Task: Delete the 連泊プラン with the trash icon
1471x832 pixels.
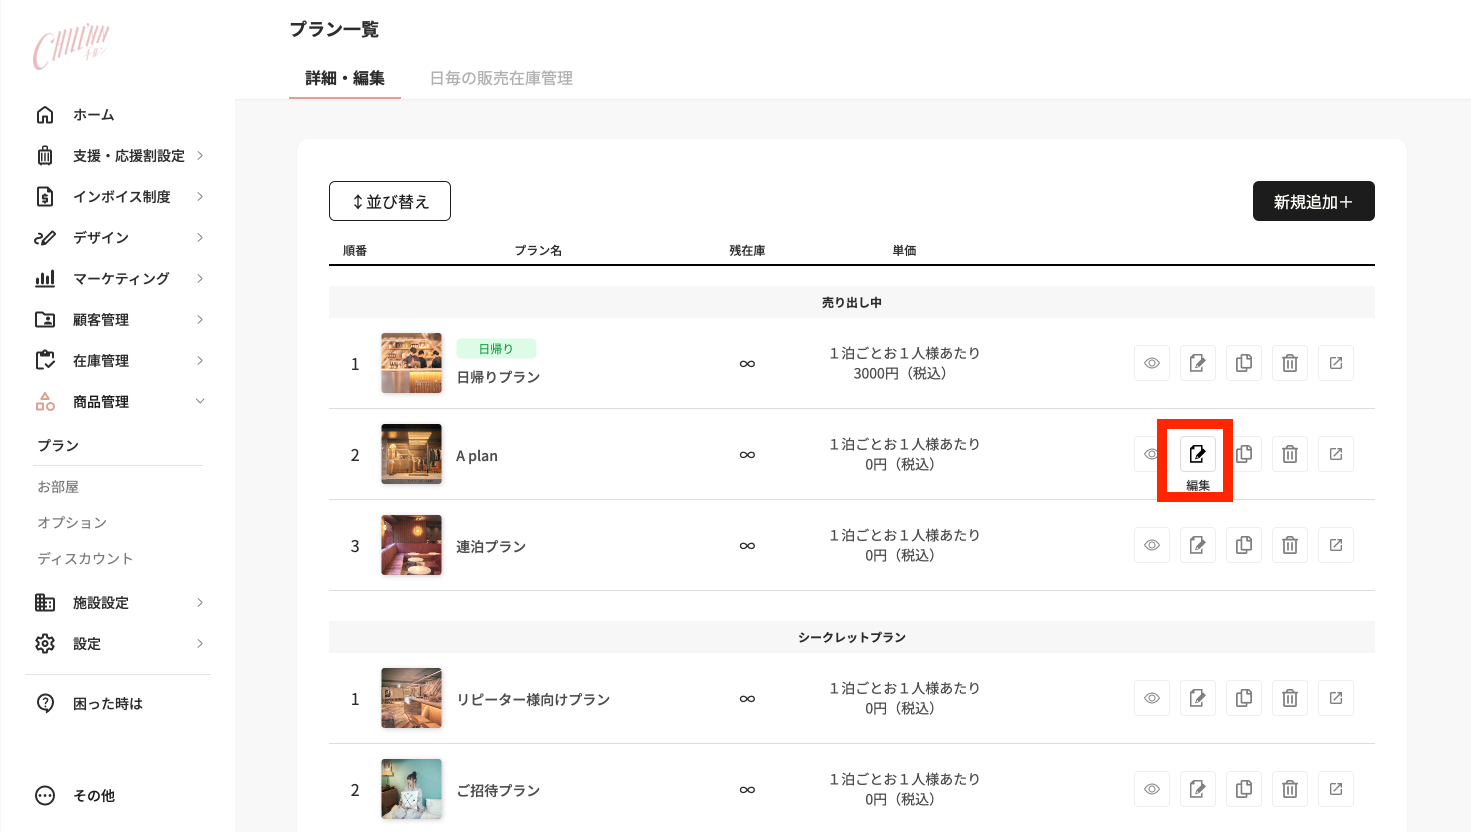Action: (x=1289, y=544)
